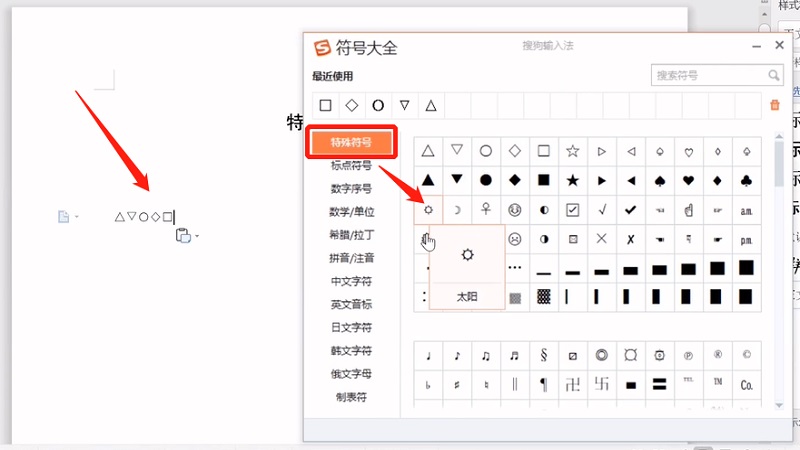
Task: Open the 特殊符号 category tab
Action: point(352,143)
